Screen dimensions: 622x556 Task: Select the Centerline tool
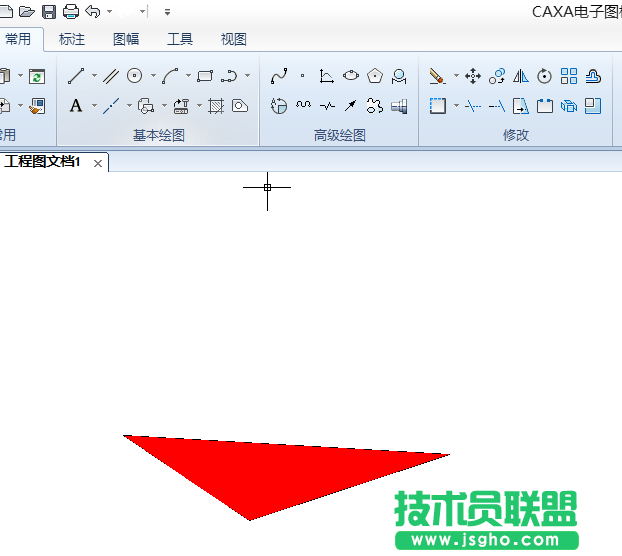(111, 106)
